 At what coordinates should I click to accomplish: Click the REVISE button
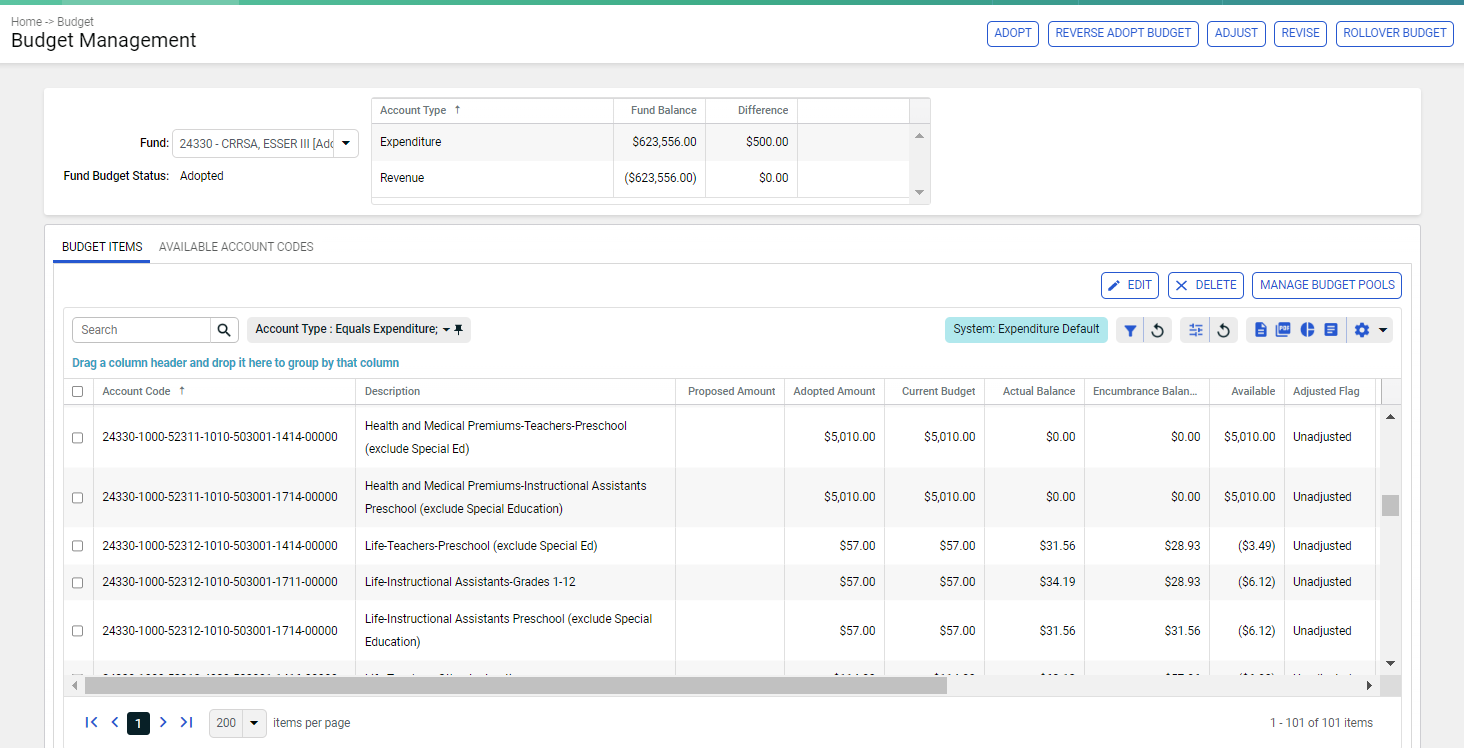pyautogui.click(x=1301, y=33)
